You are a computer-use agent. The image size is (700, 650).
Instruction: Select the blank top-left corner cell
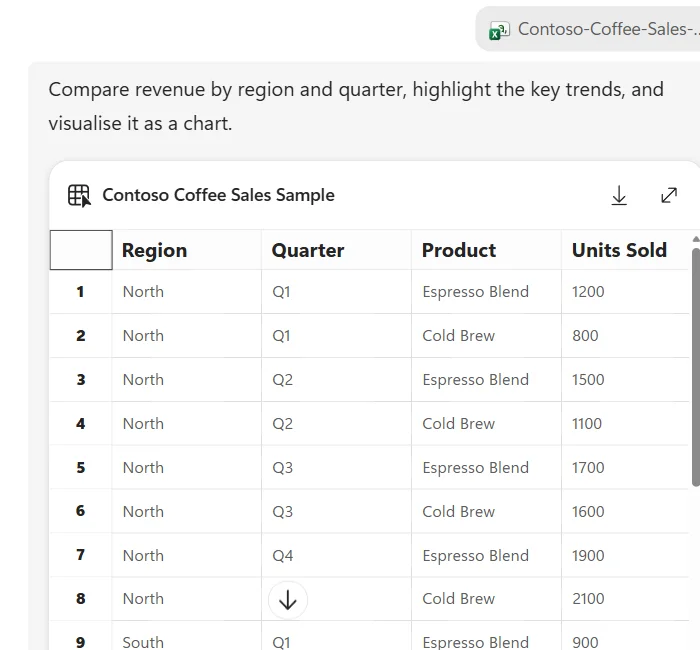click(81, 250)
